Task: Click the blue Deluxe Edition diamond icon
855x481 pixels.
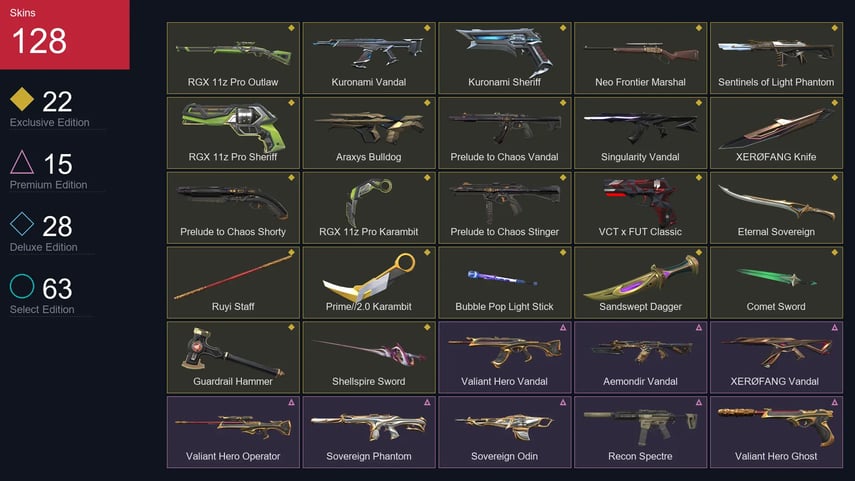Action: 22,224
